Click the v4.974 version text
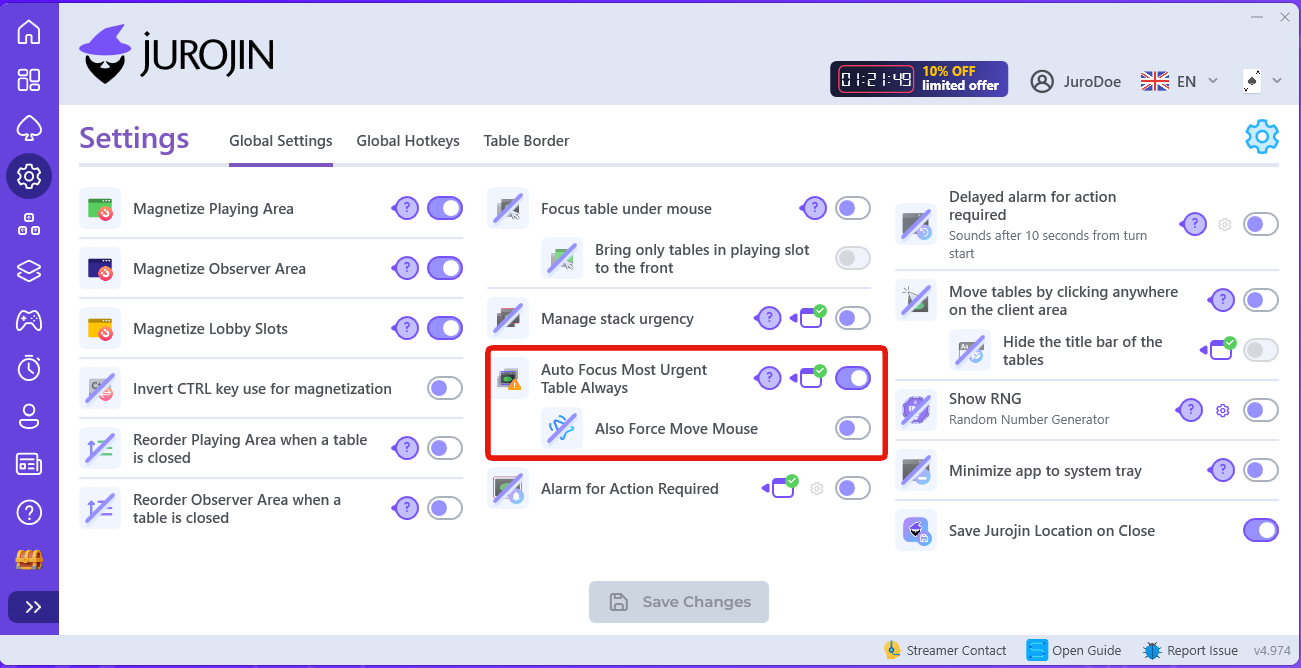The width and height of the screenshot is (1301, 668). [1272, 650]
